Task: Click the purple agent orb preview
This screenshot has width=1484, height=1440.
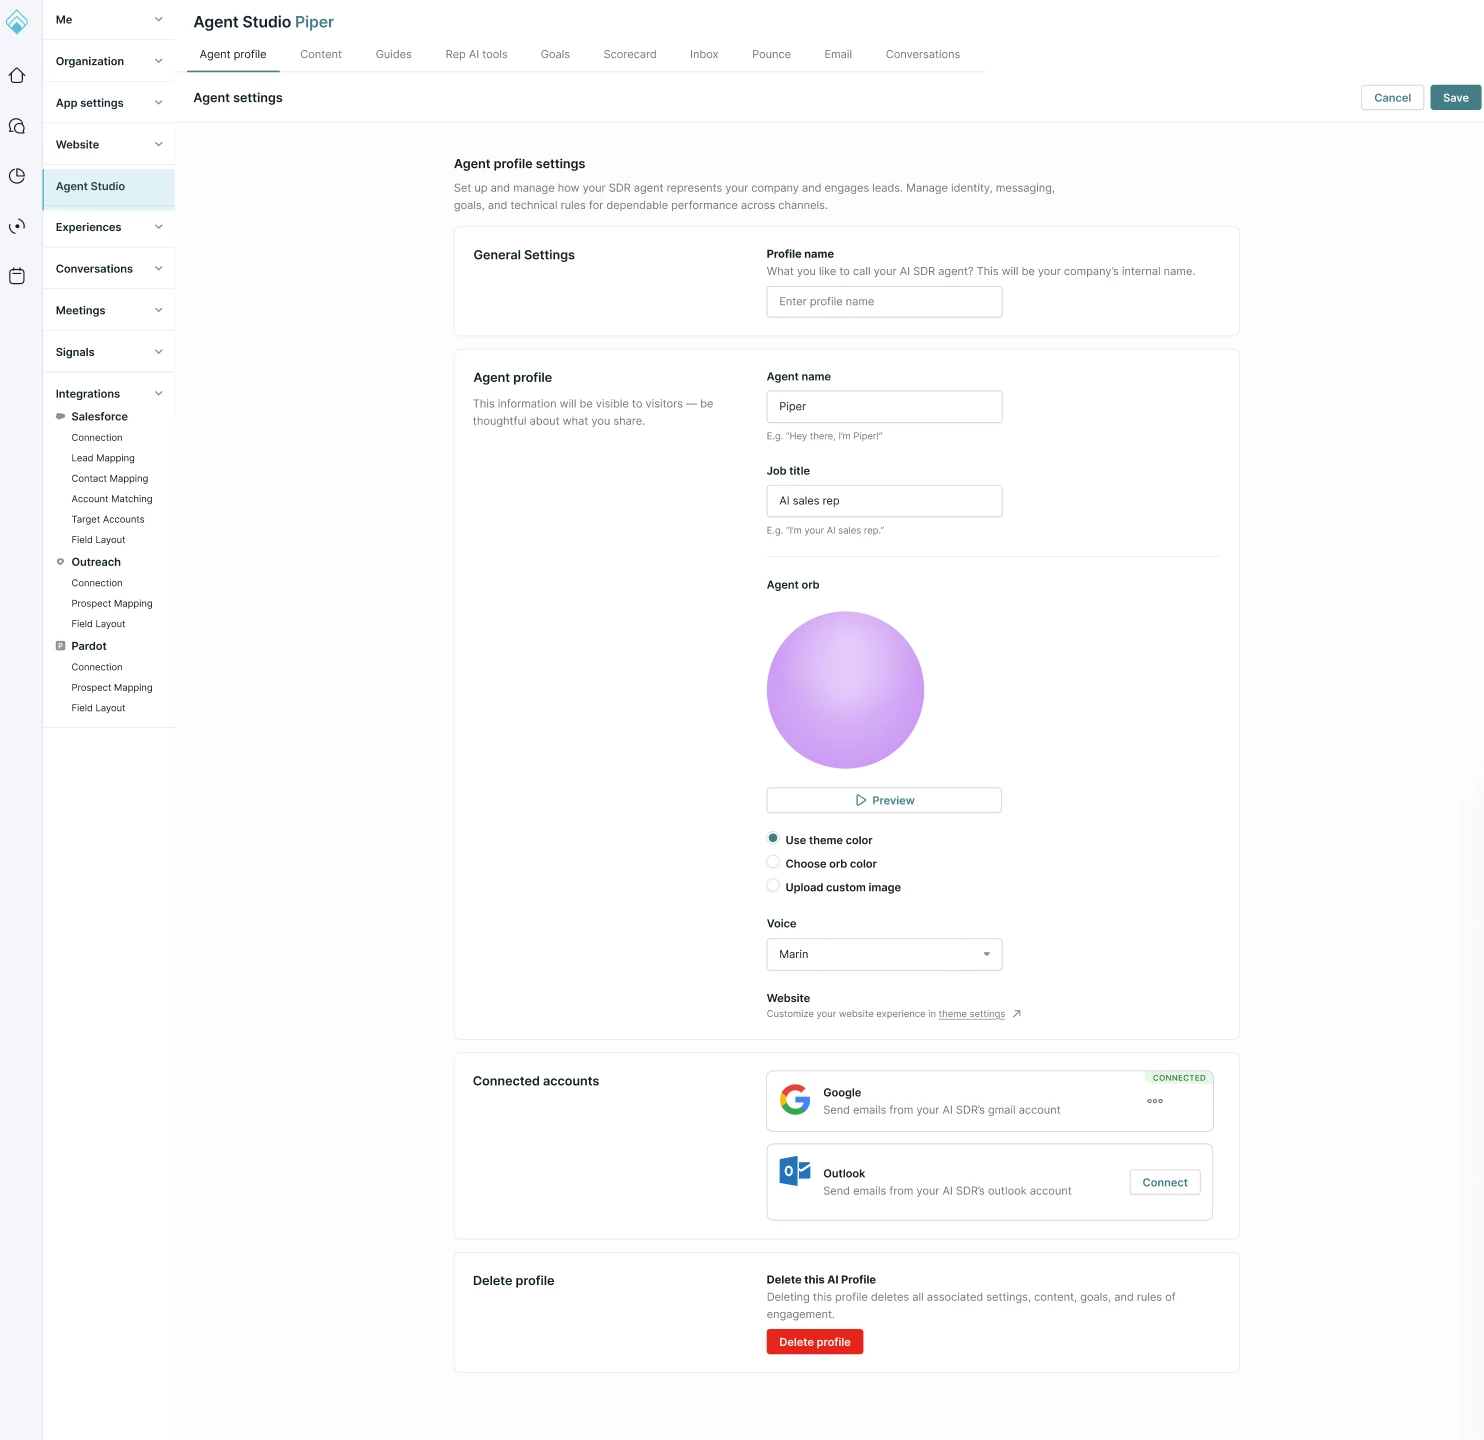Action: point(845,690)
